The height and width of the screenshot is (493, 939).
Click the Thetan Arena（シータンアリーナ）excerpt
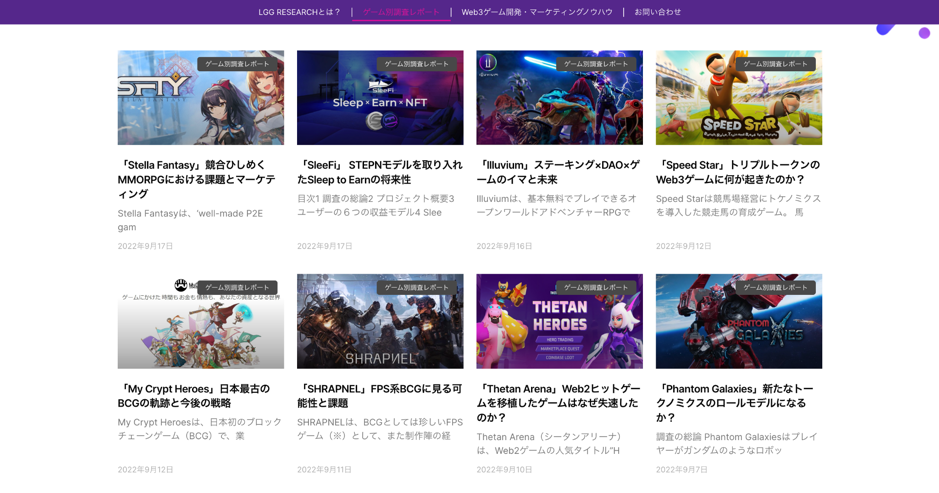pyautogui.click(x=551, y=443)
